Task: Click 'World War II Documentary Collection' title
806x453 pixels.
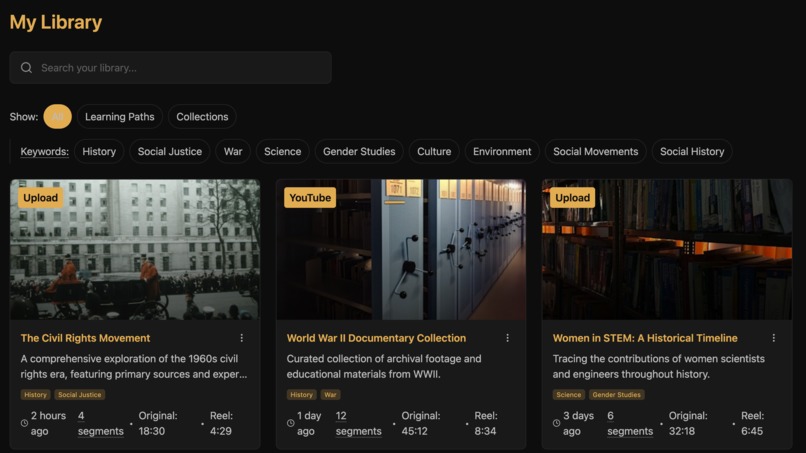Action: coord(376,338)
